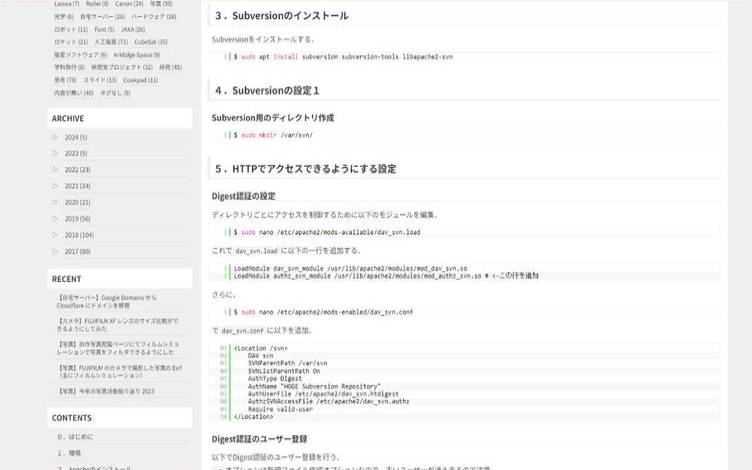Image resolution: width=752 pixels, height=470 pixels.
Task: Open the 光学 tag
Action: tap(64, 17)
